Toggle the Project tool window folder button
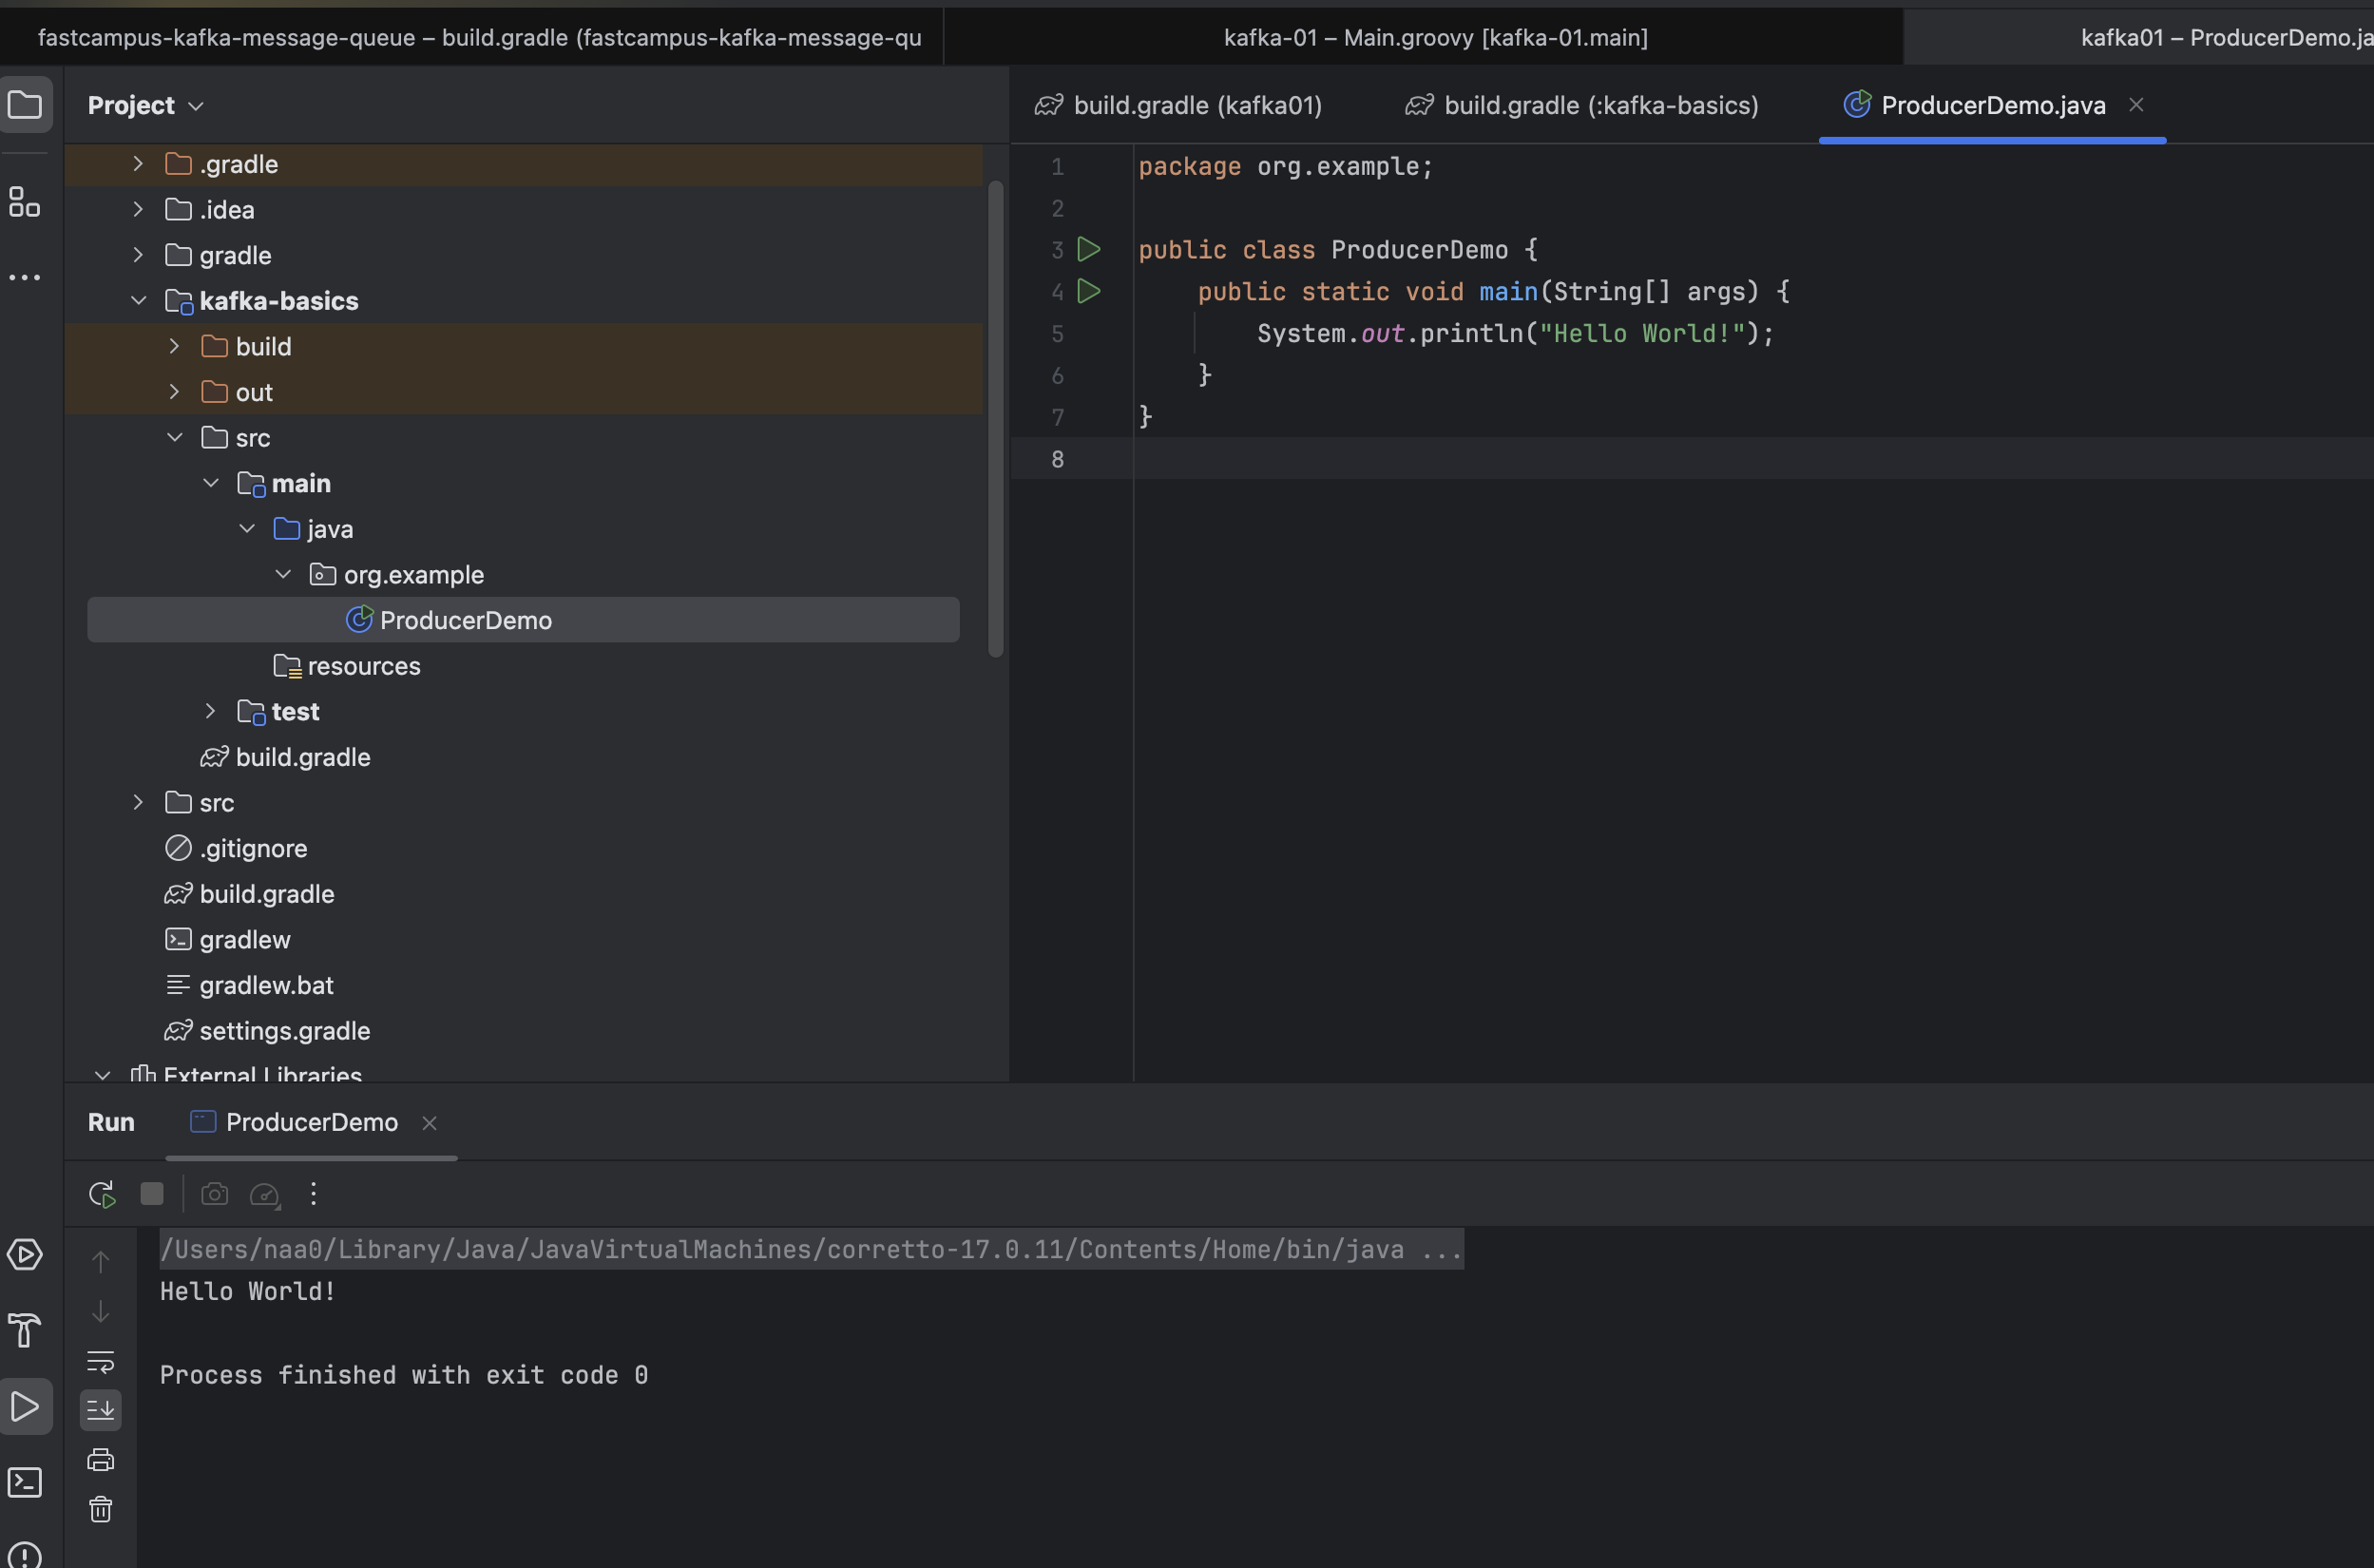2374x1568 pixels. tap(25, 105)
